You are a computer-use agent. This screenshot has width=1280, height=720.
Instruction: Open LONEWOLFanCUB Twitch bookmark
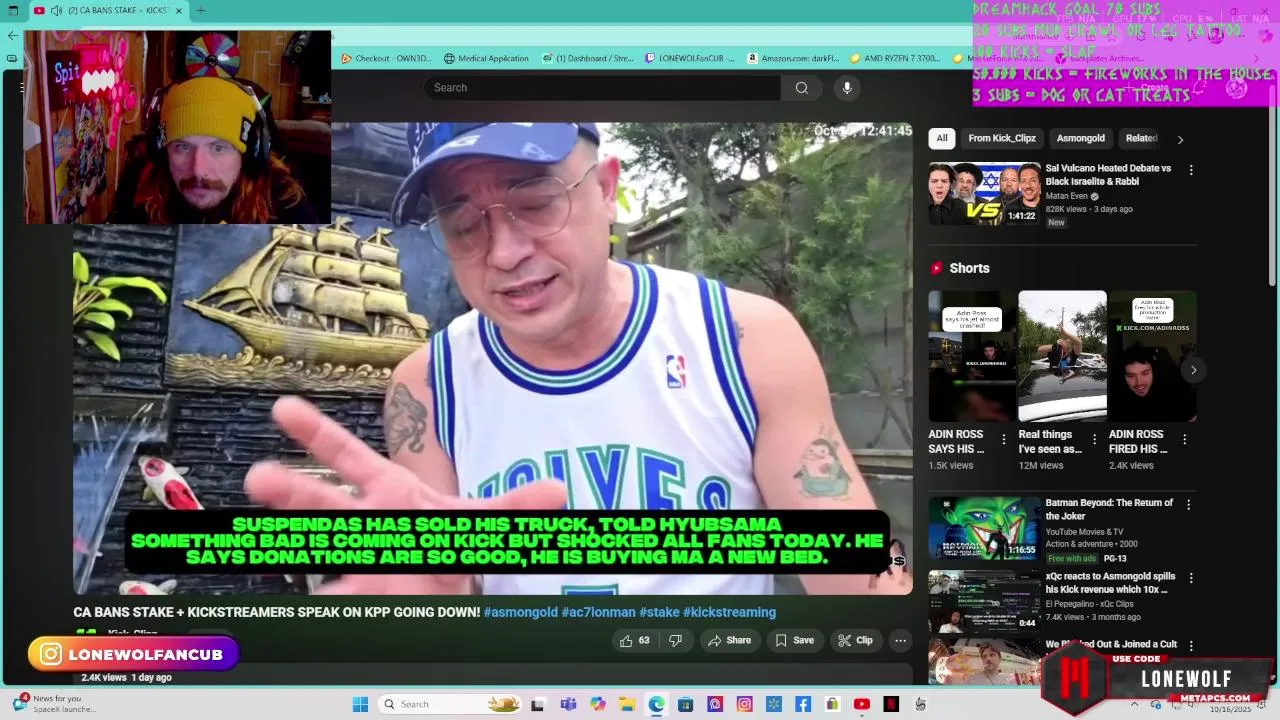[690, 59]
